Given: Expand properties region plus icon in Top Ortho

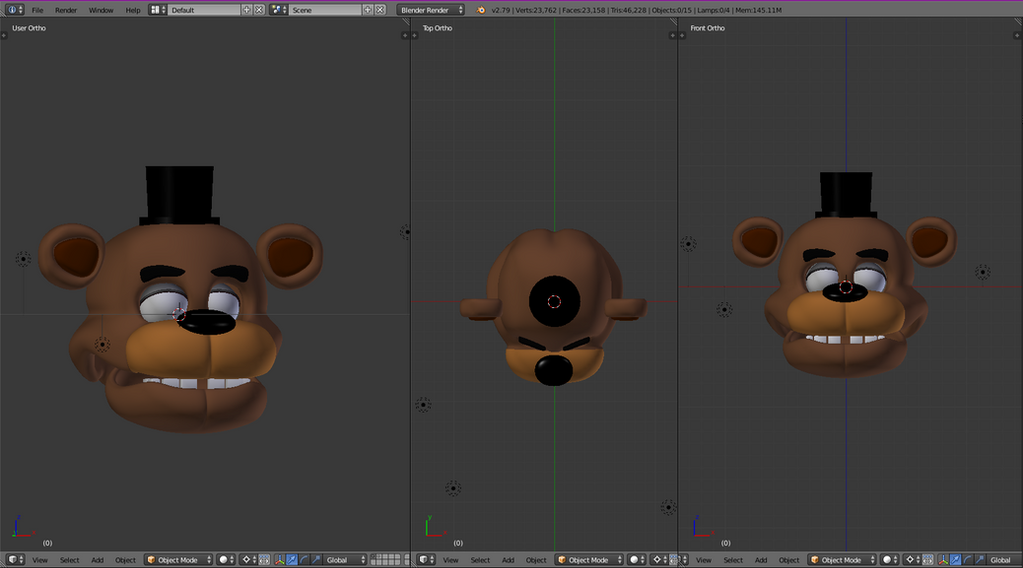Looking at the screenshot, I should 672,35.
